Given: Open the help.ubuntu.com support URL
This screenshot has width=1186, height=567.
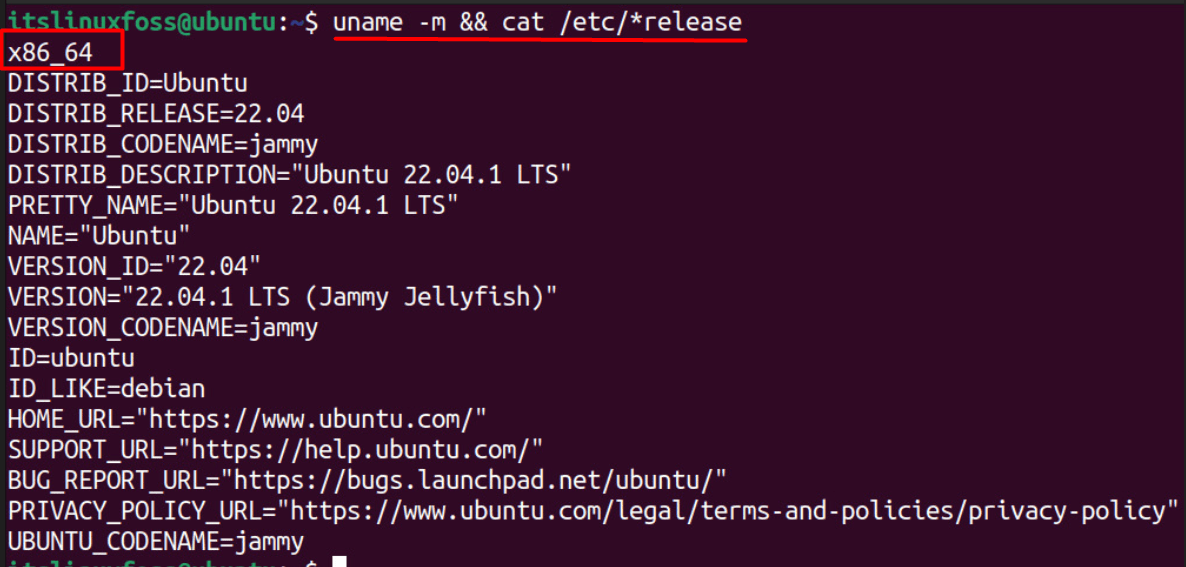Looking at the screenshot, I should [x=367, y=449].
